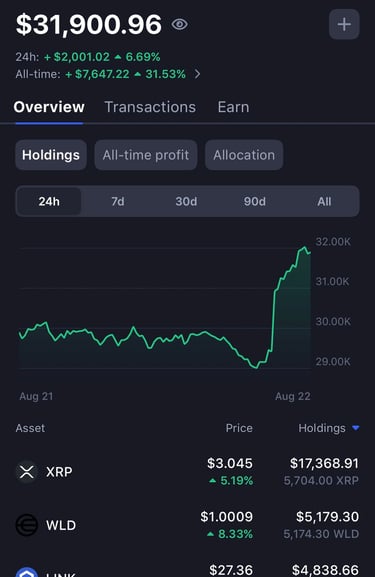Image resolution: width=375 pixels, height=577 pixels.
Task: Set chart range to 90d
Action: [x=255, y=201]
